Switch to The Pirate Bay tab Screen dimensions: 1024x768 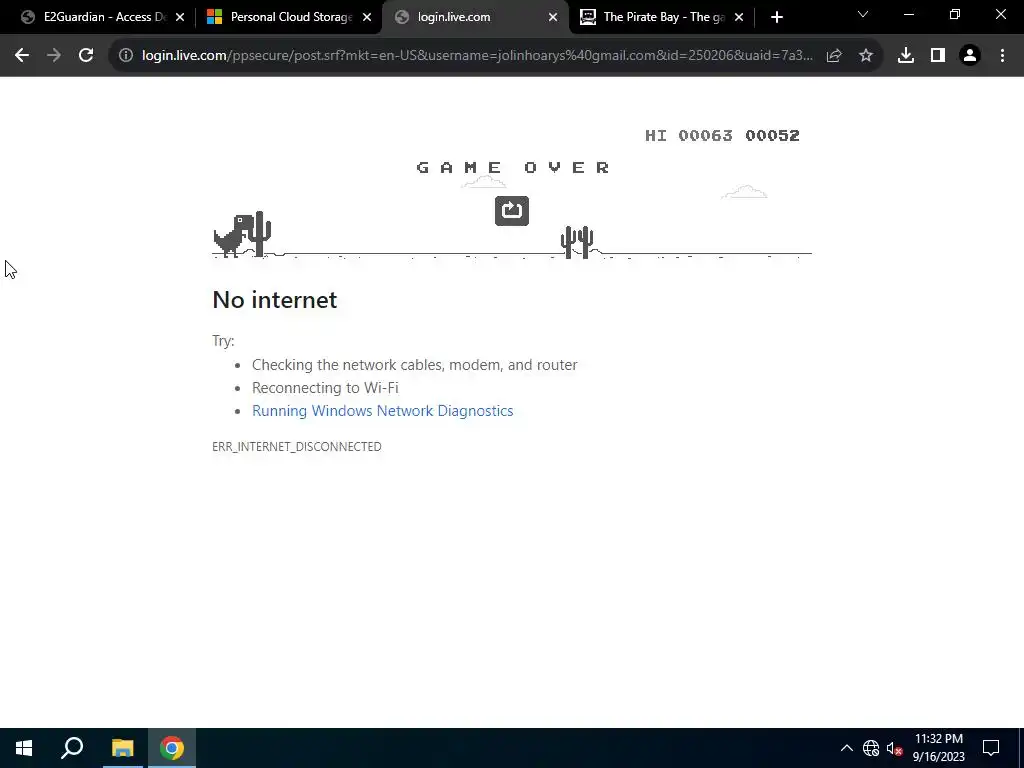click(x=653, y=17)
